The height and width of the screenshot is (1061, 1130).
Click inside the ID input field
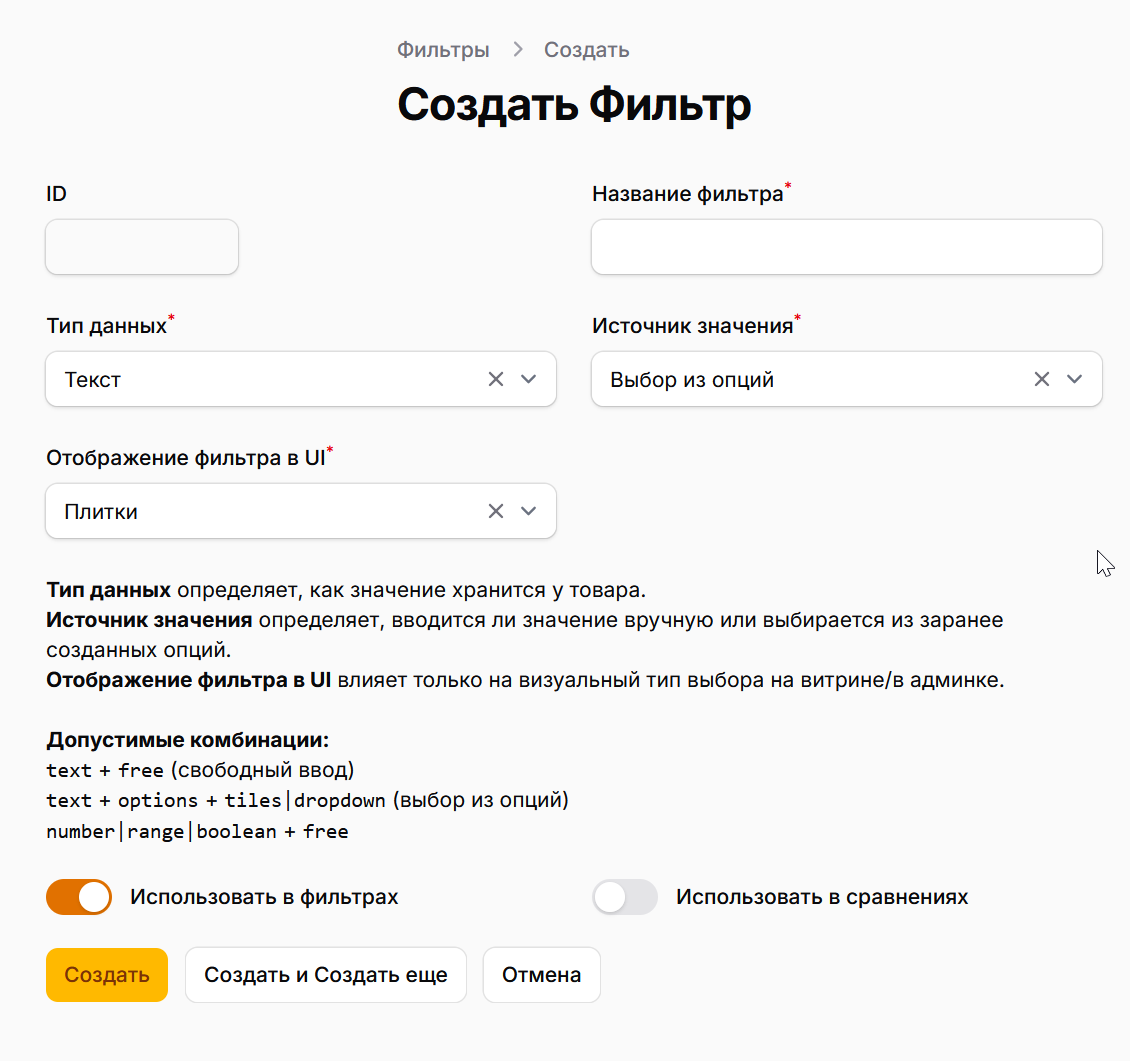pos(141,246)
